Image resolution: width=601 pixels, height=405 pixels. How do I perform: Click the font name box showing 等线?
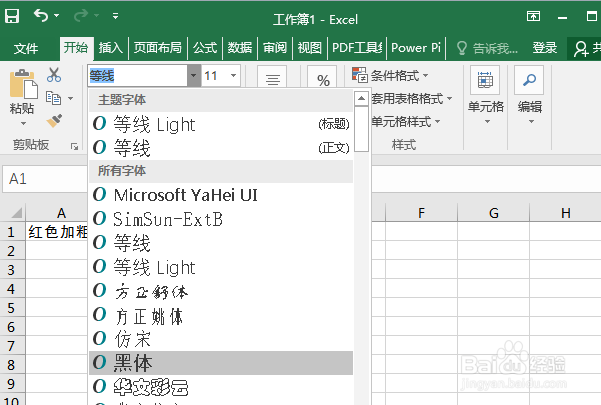pyautogui.click(x=137, y=75)
